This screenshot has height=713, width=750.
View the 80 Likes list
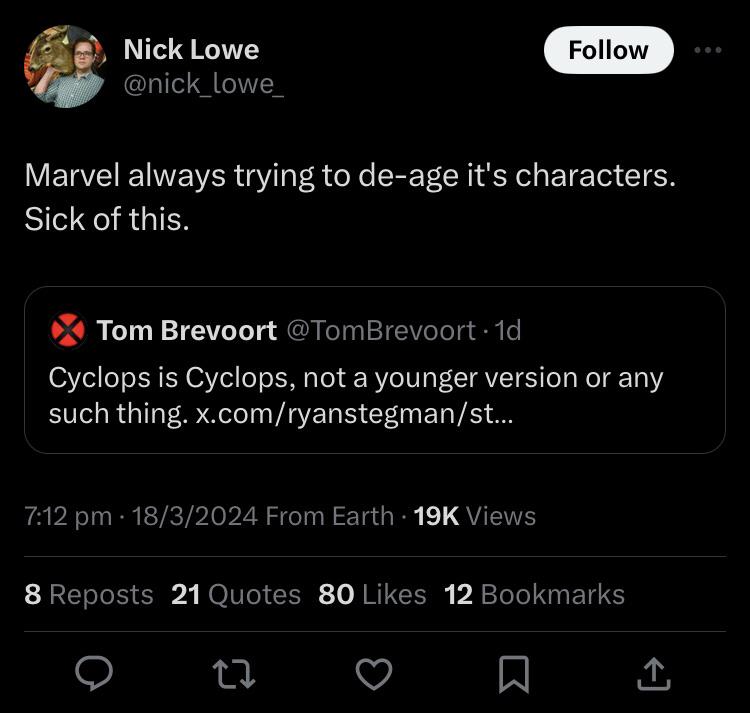372,594
